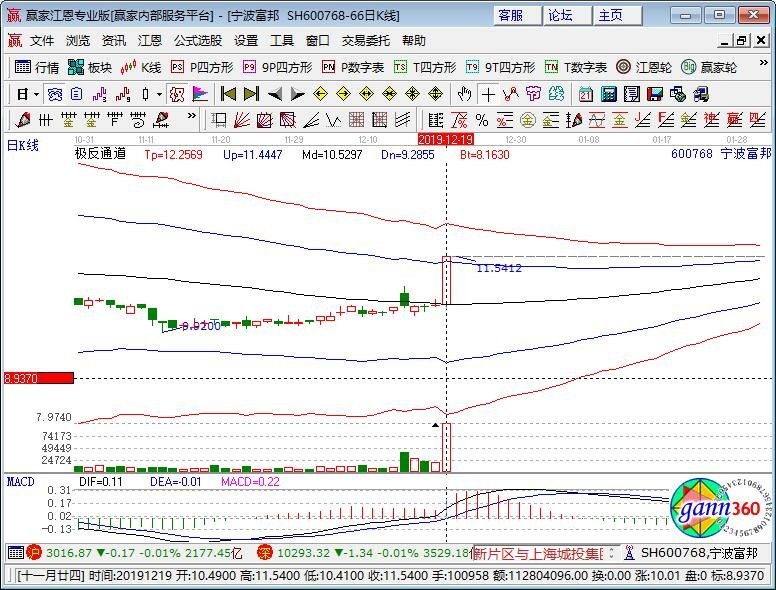The image size is (776, 590).
Task: Open the 窗口 menu
Action: pos(318,41)
